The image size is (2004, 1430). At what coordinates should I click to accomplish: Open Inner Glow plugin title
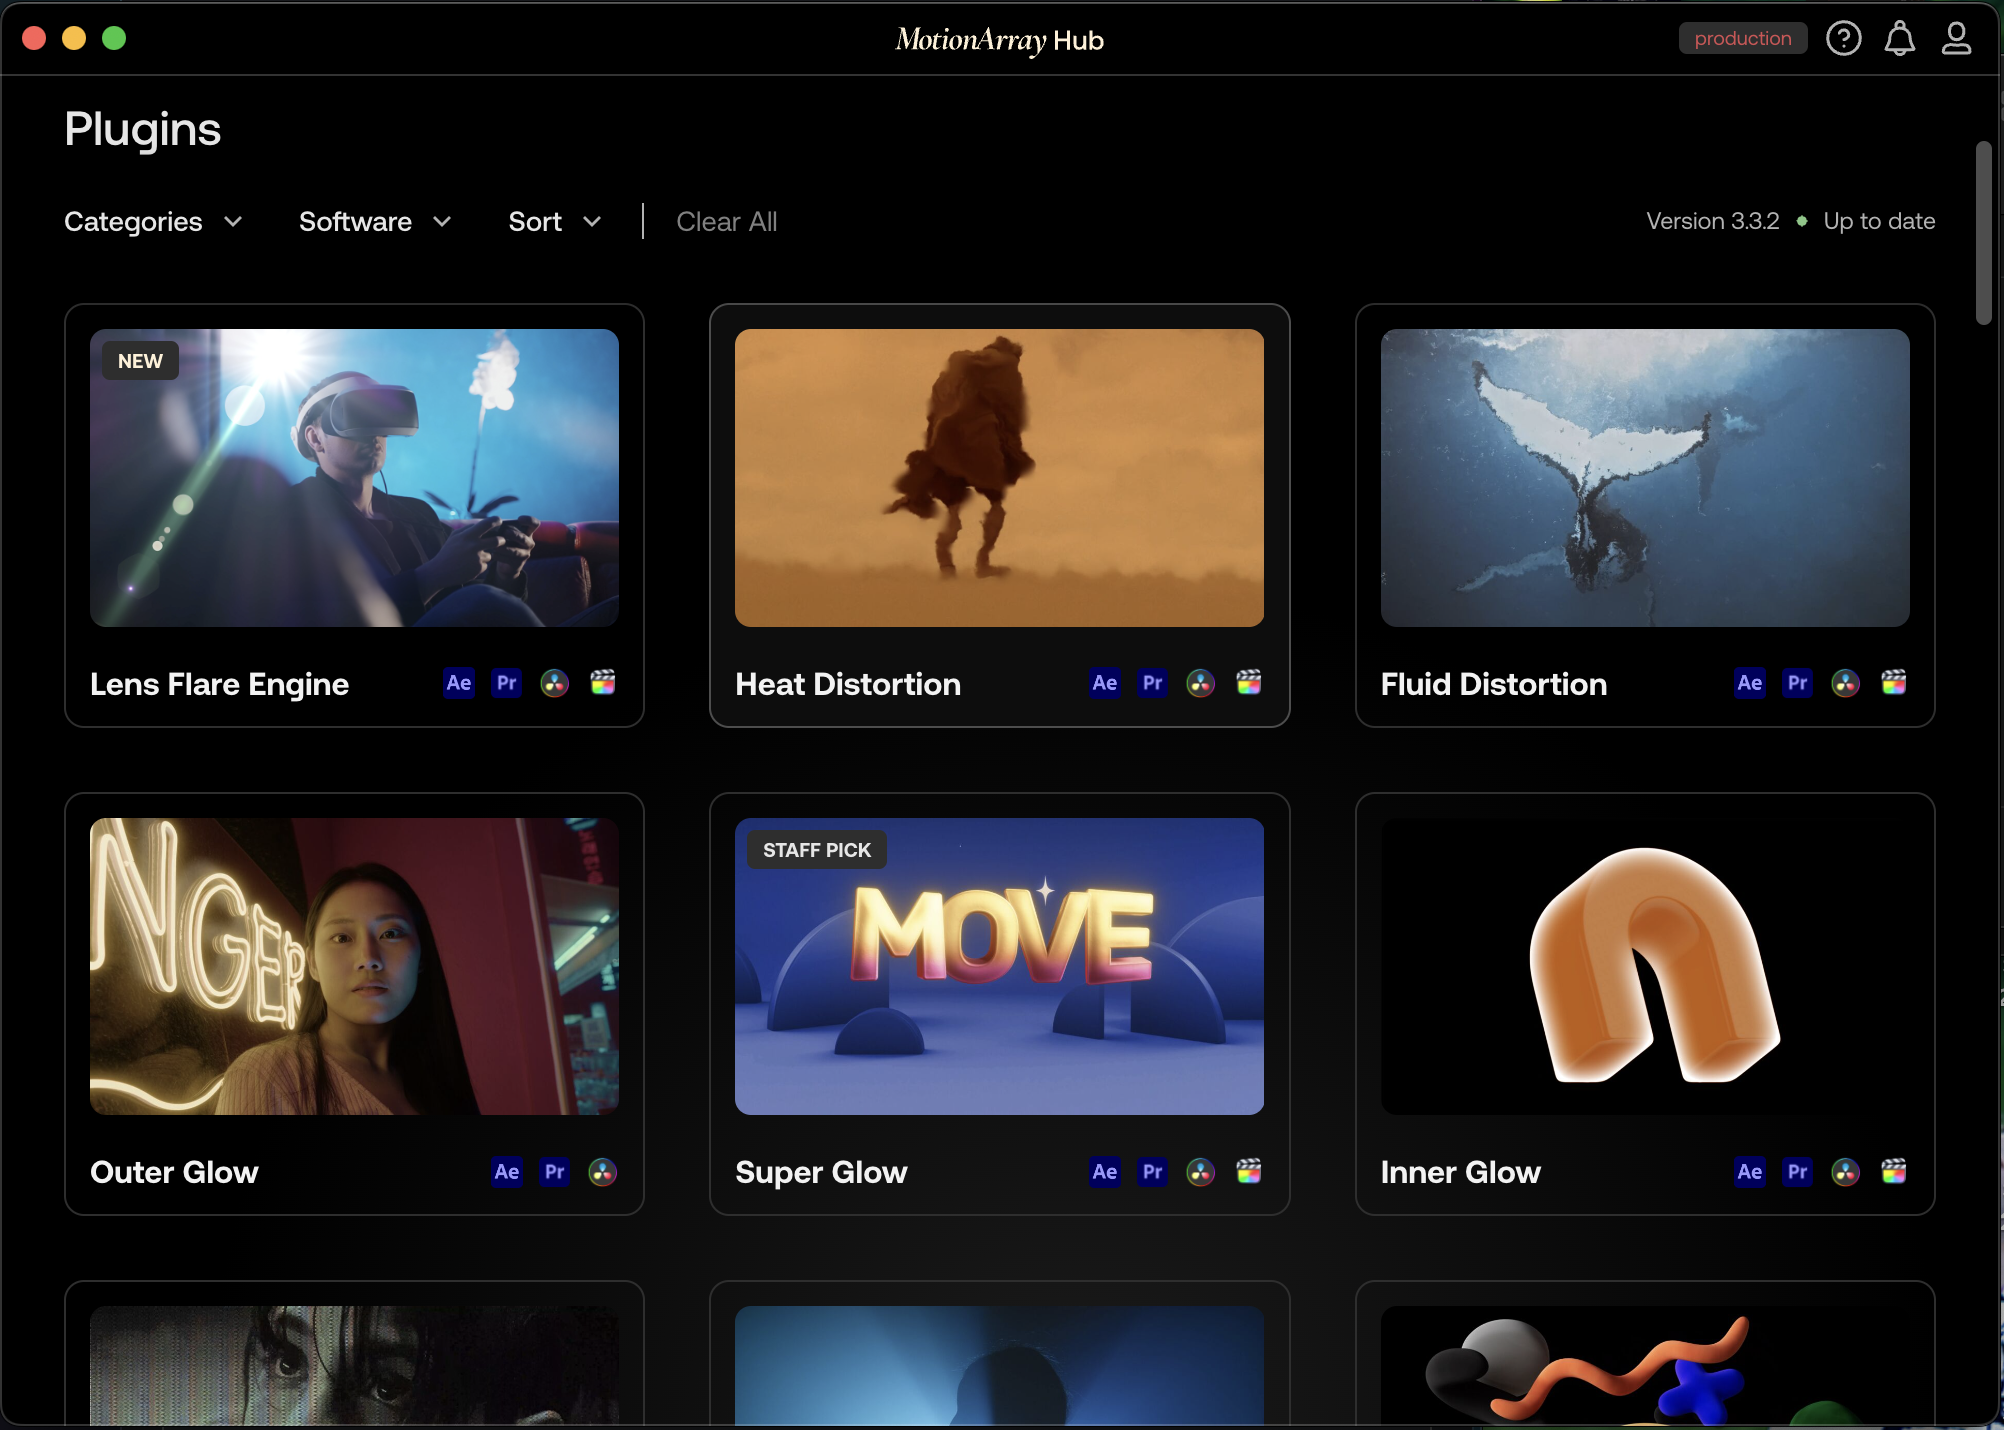point(1461,1172)
